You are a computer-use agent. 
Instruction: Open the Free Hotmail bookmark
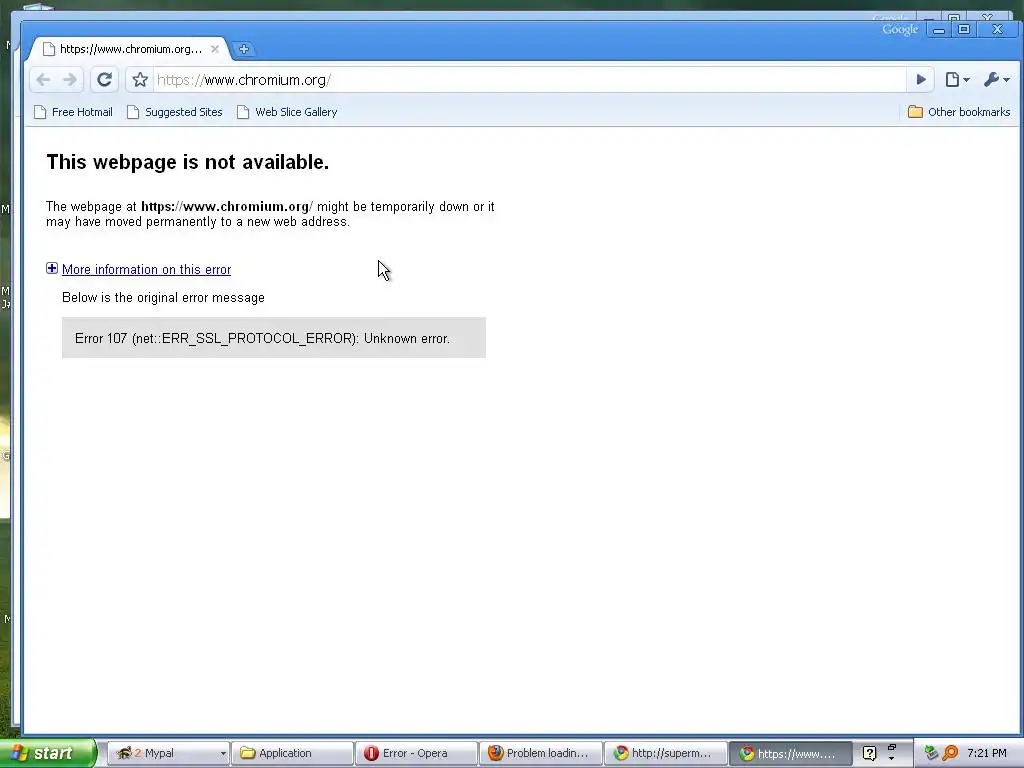click(73, 112)
